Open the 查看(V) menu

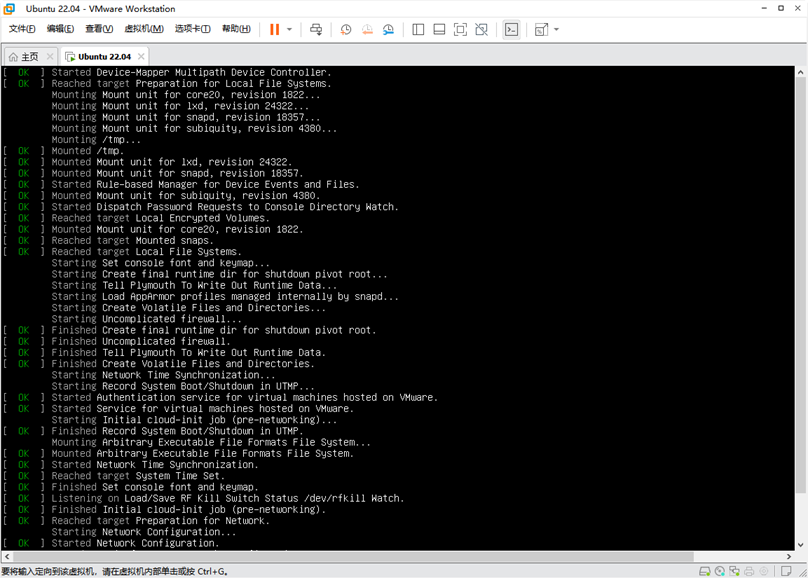[x=99, y=29]
